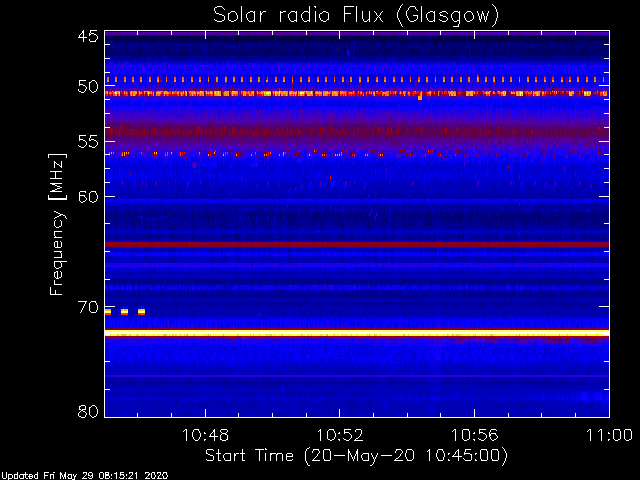Click the '80' frequency tick label
This screenshot has width=640, height=480.
pyautogui.click(x=88, y=411)
